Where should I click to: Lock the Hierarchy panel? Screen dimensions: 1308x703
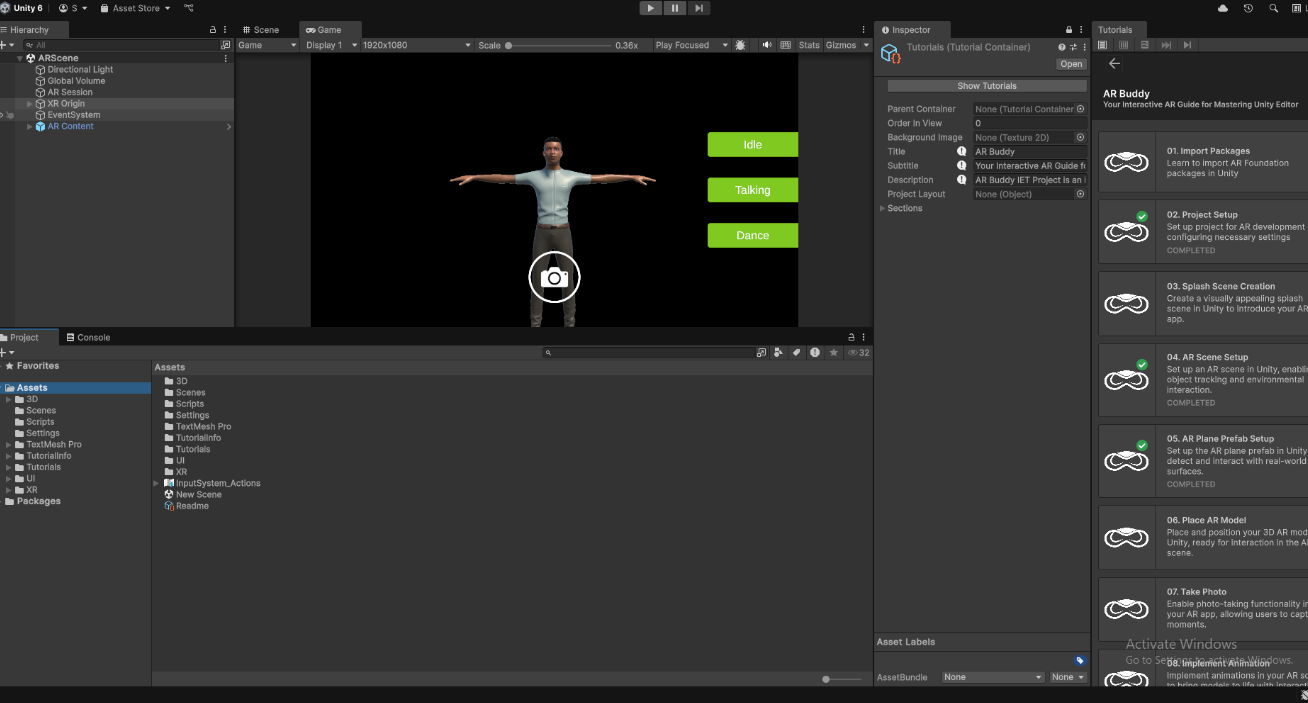(212, 30)
